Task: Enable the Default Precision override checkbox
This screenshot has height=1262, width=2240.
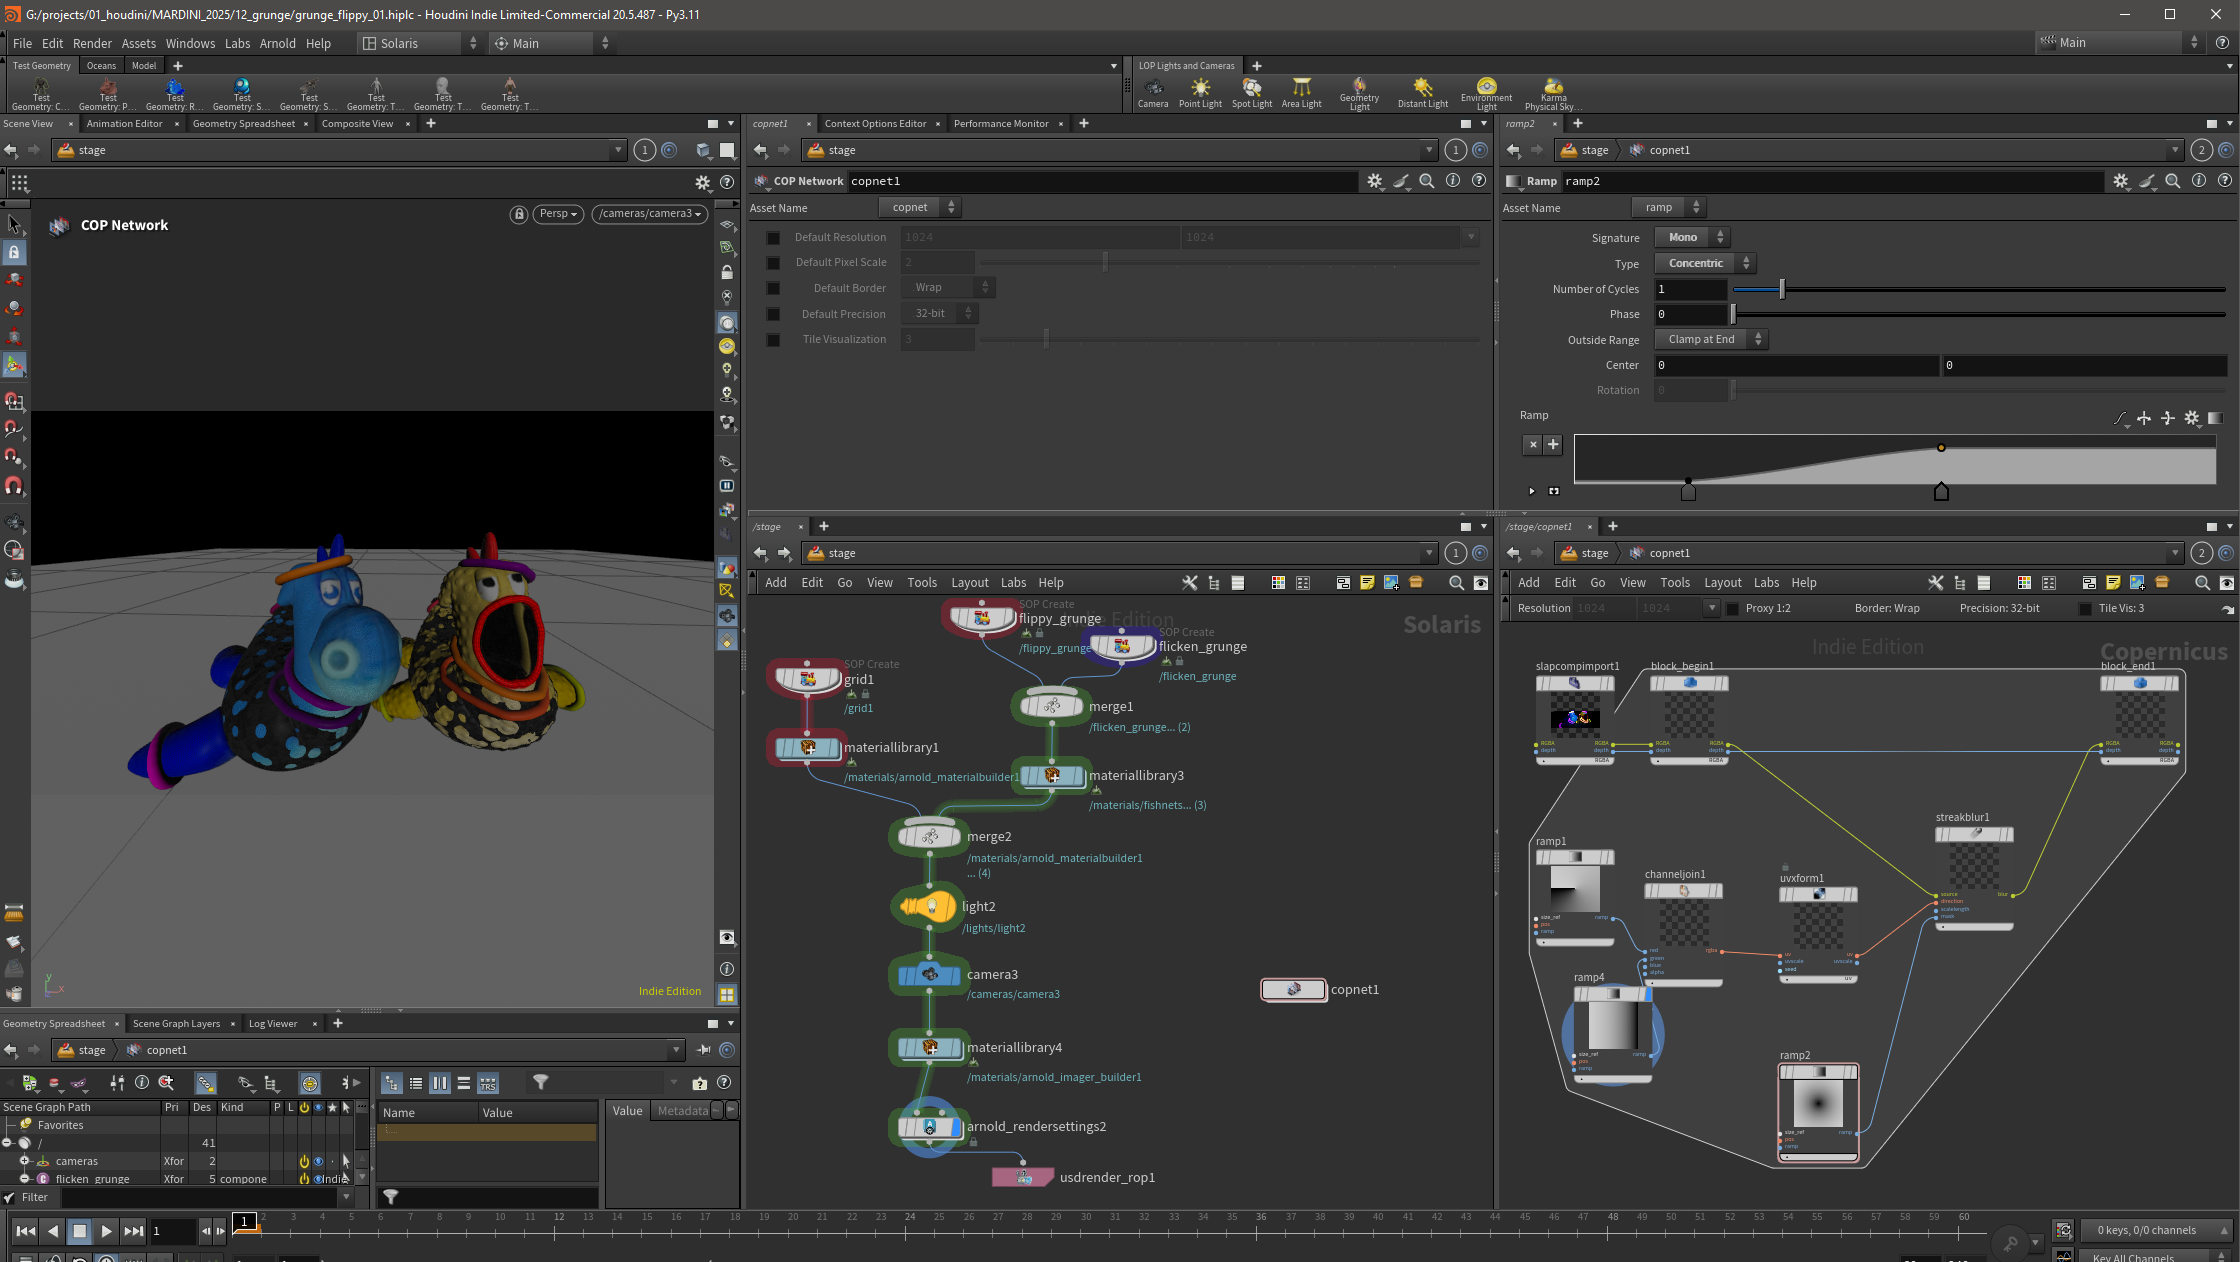Action: pos(773,314)
